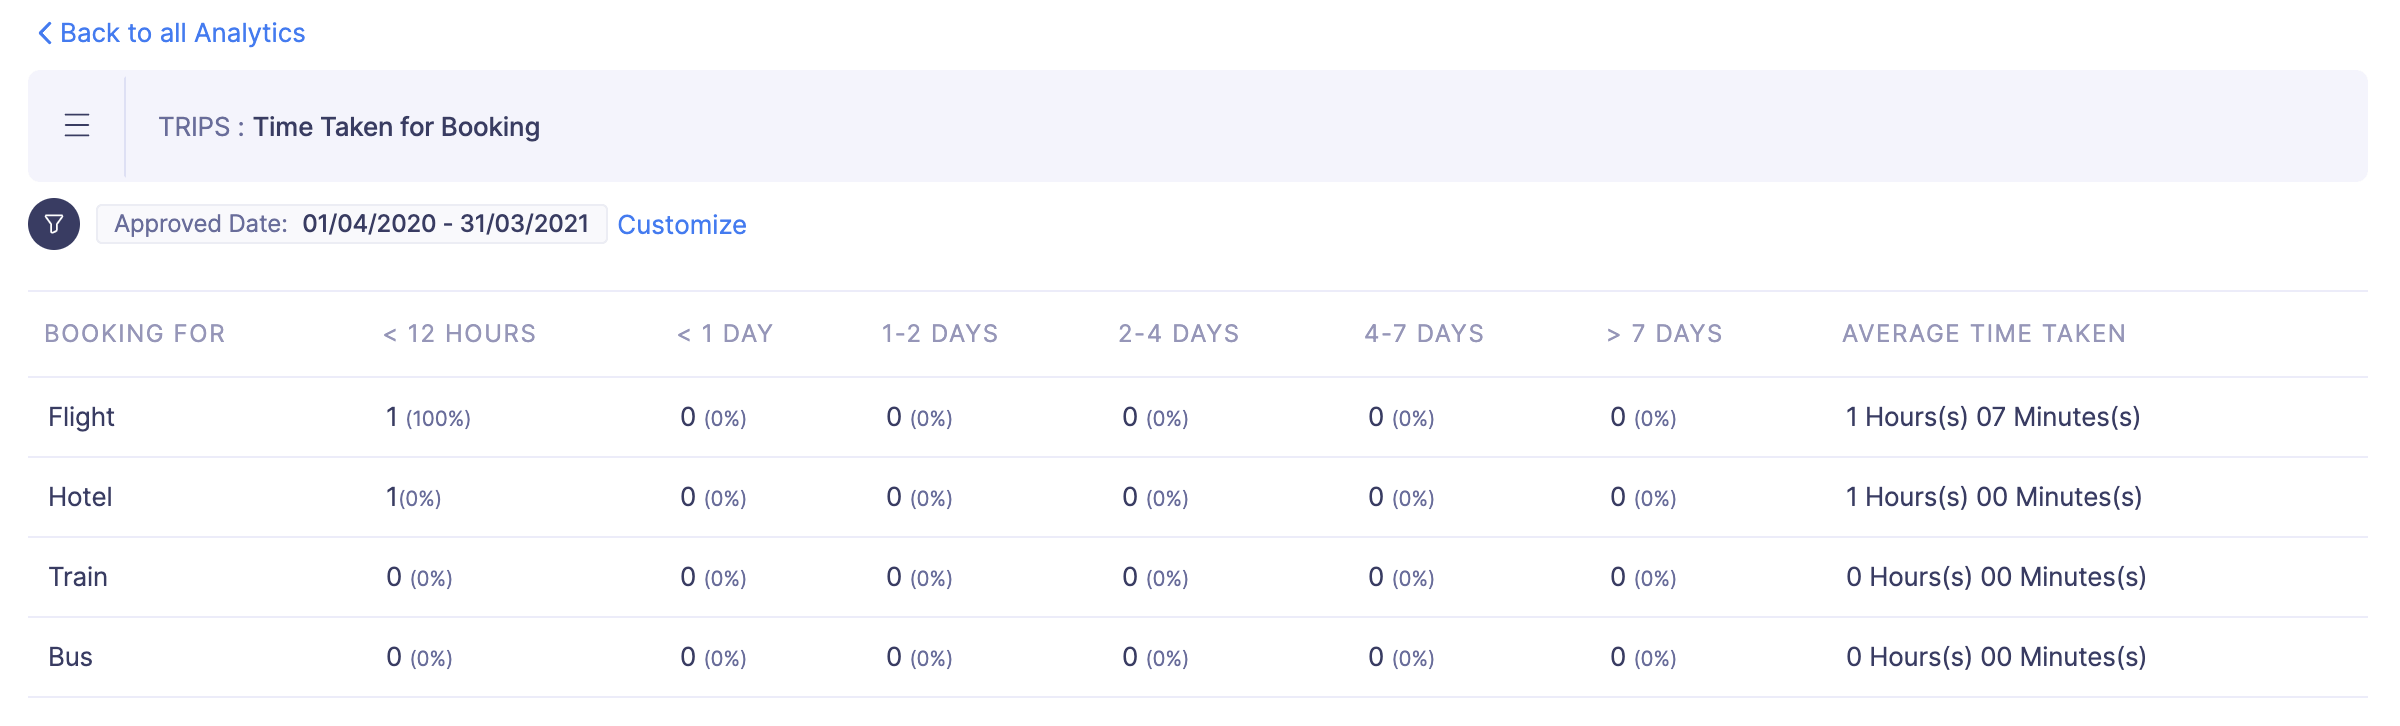Screen dimensions: 2400x726
Task: Click Hotel's average time taken value
Action: 1994,497
